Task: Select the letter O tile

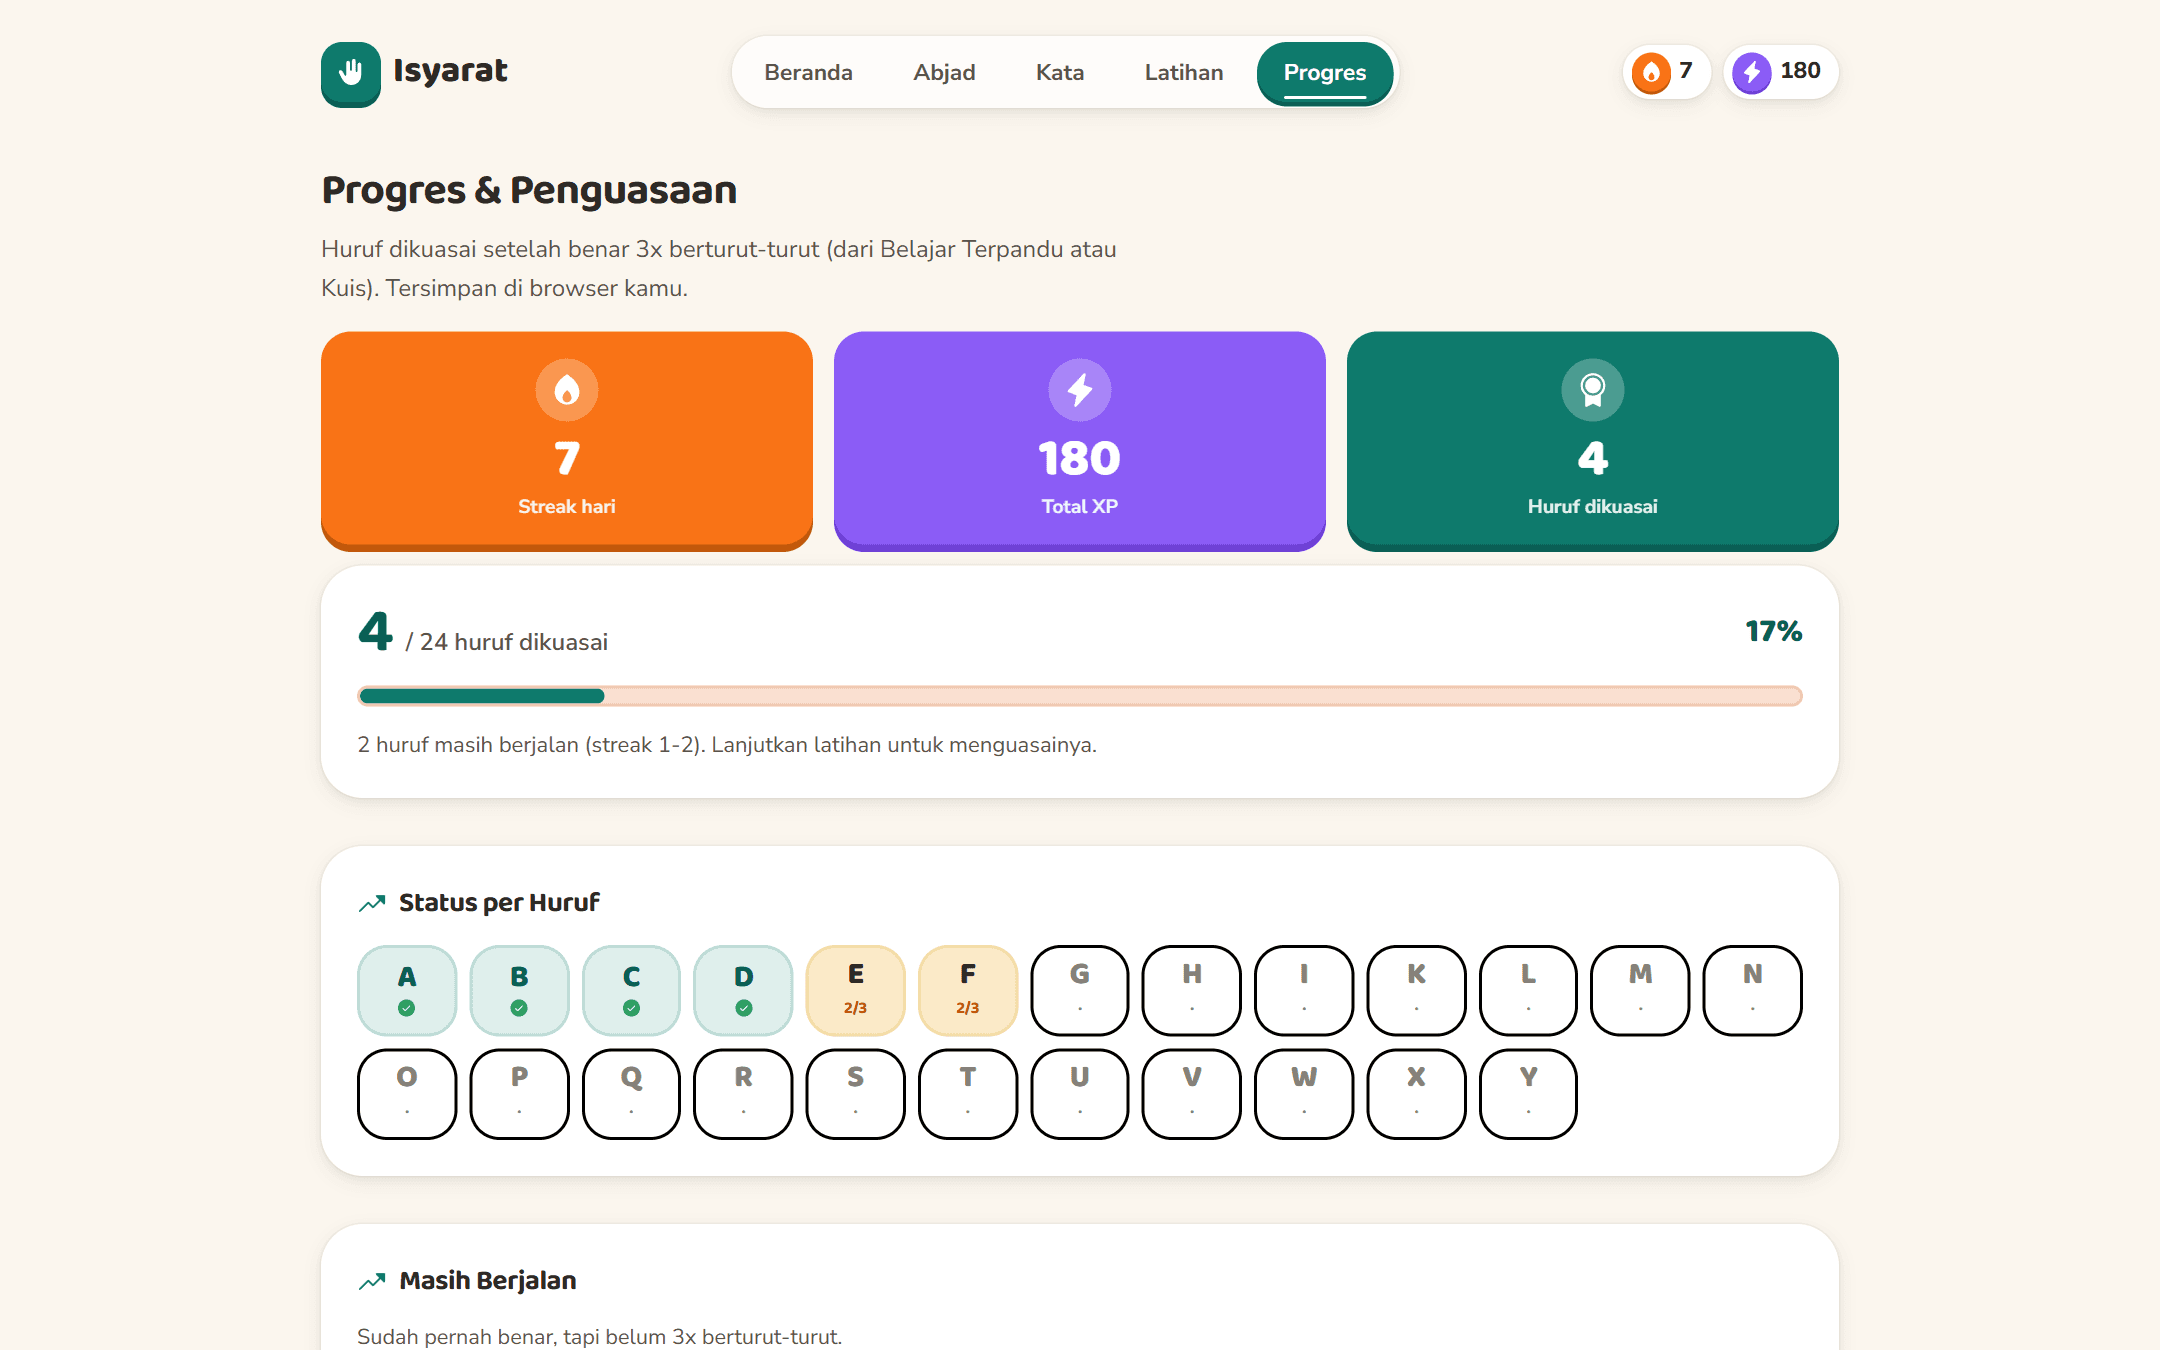Action: (407, 1093)
